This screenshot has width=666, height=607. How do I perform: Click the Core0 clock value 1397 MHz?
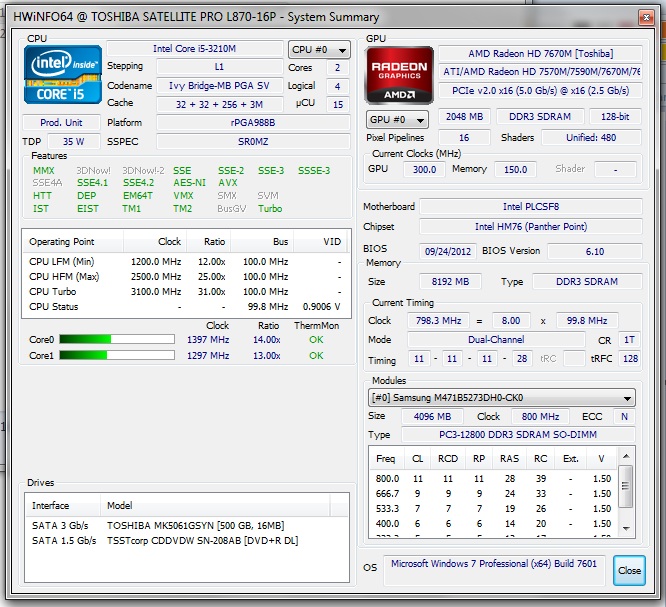click(208, 340)
